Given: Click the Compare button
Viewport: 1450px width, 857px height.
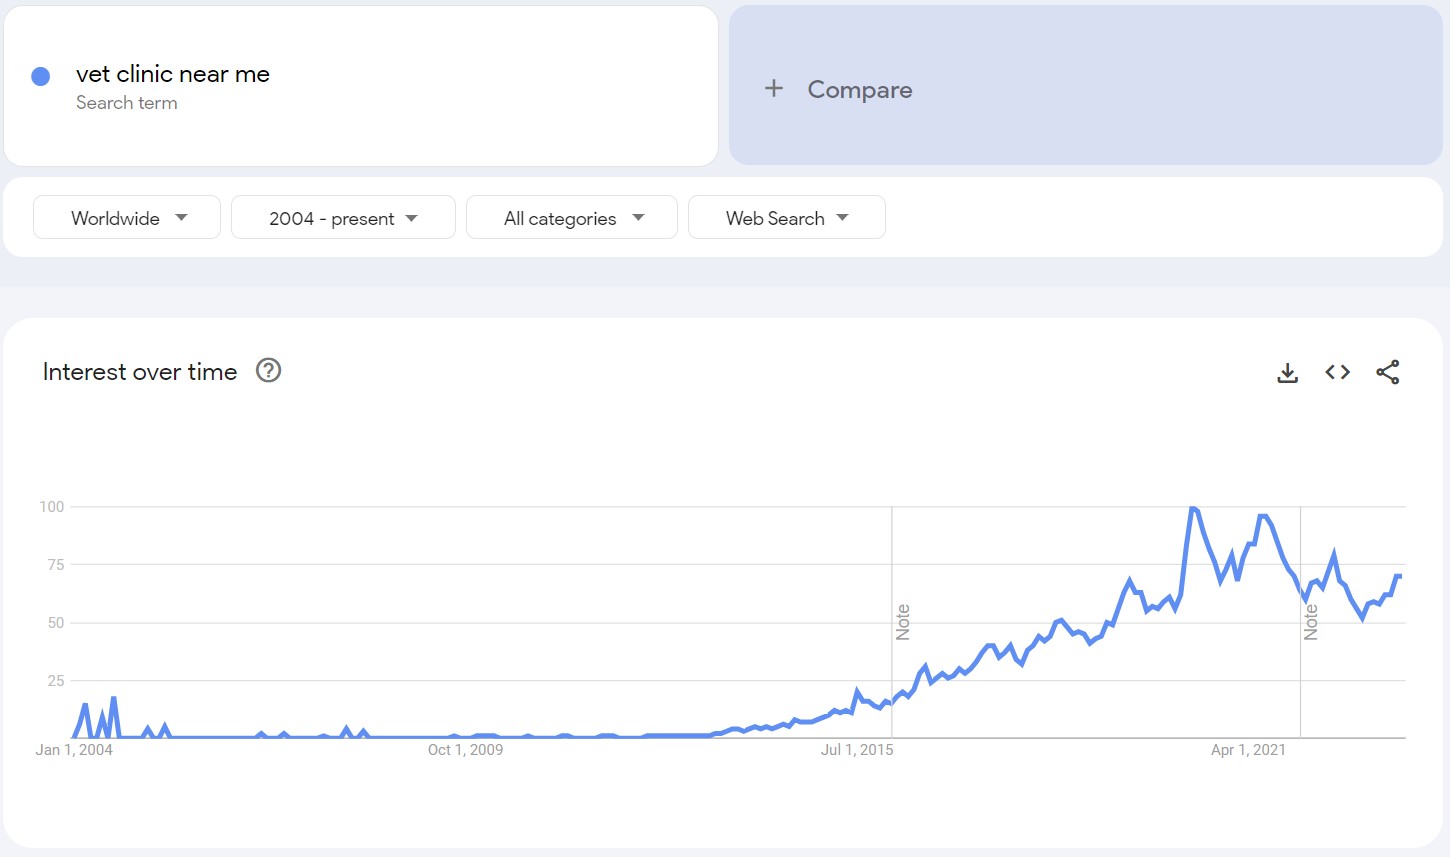Looking at the screenshot, I should click(x=1086, y=86).
